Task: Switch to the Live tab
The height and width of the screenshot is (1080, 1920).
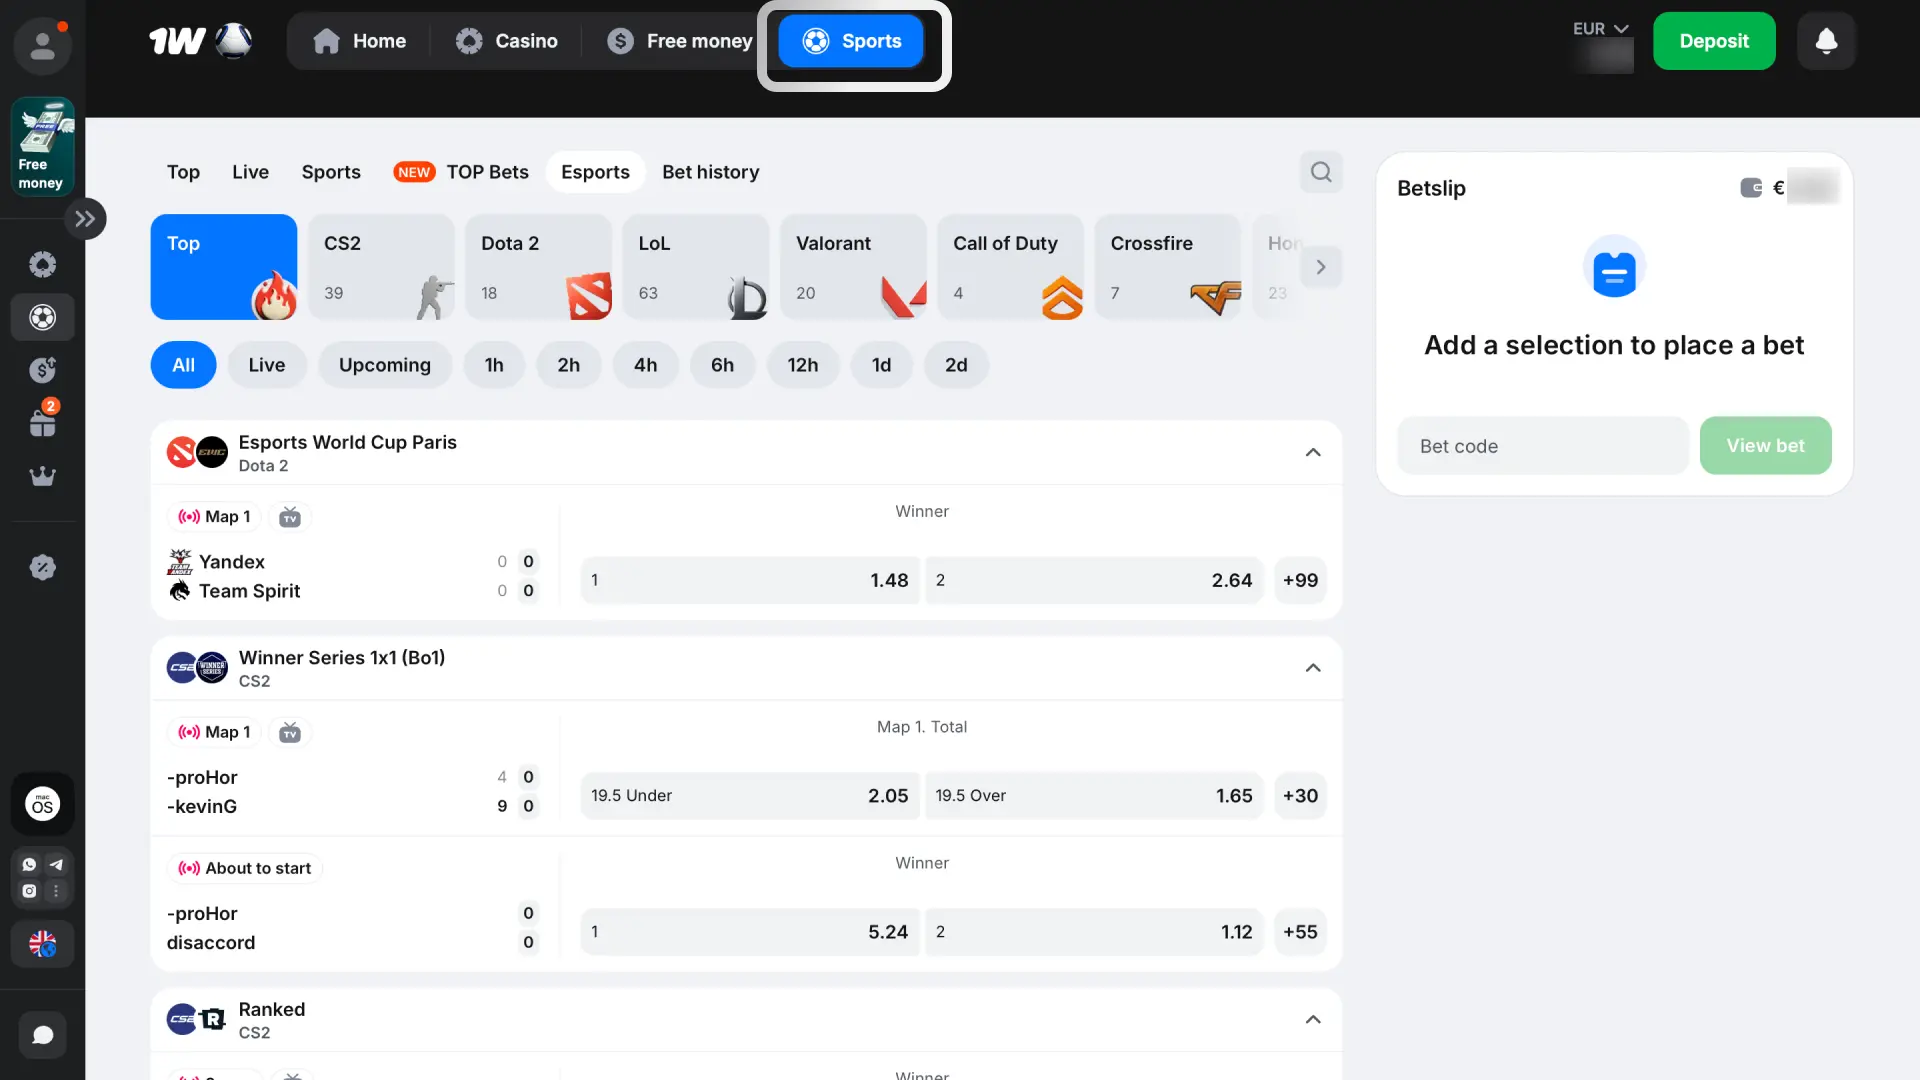Action: [250, 172]
